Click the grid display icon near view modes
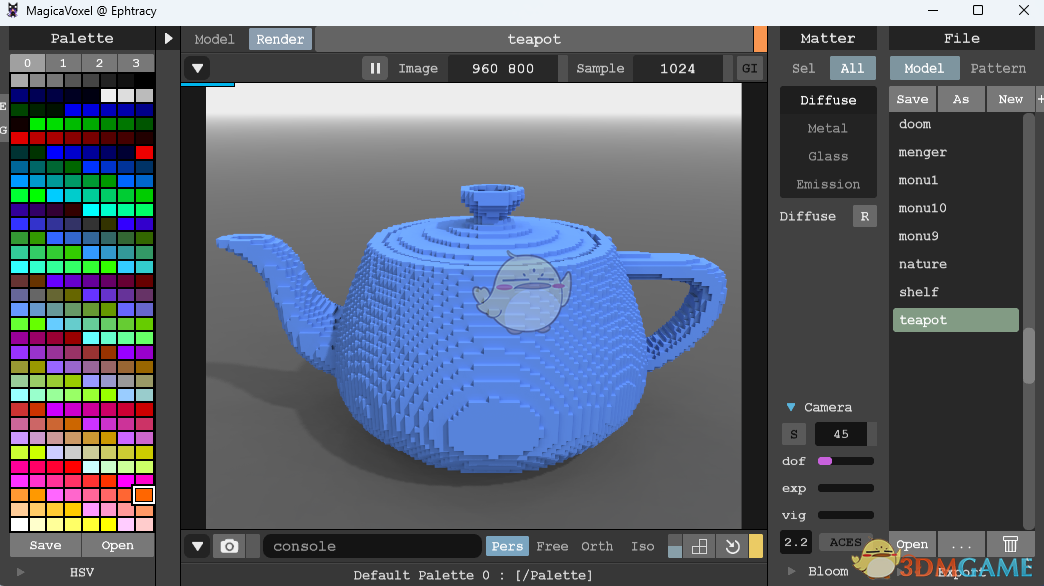 pos(699,546)
